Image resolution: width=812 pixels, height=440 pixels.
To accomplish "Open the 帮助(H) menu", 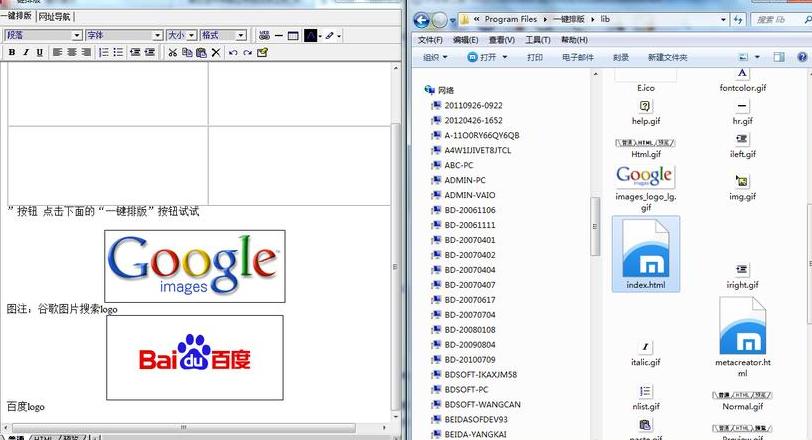I will (x=574, y=40).
